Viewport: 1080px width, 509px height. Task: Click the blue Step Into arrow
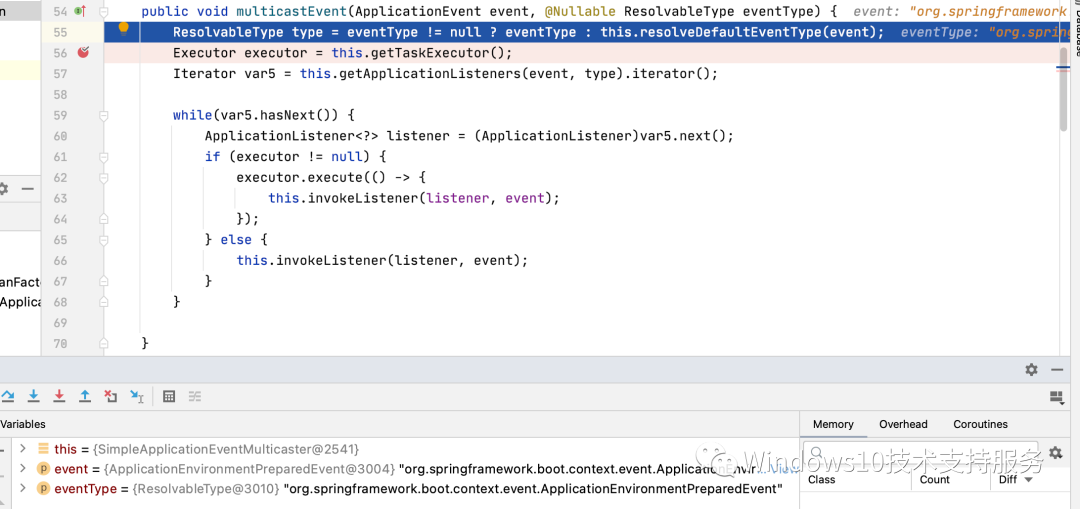(x=33, y=396)
